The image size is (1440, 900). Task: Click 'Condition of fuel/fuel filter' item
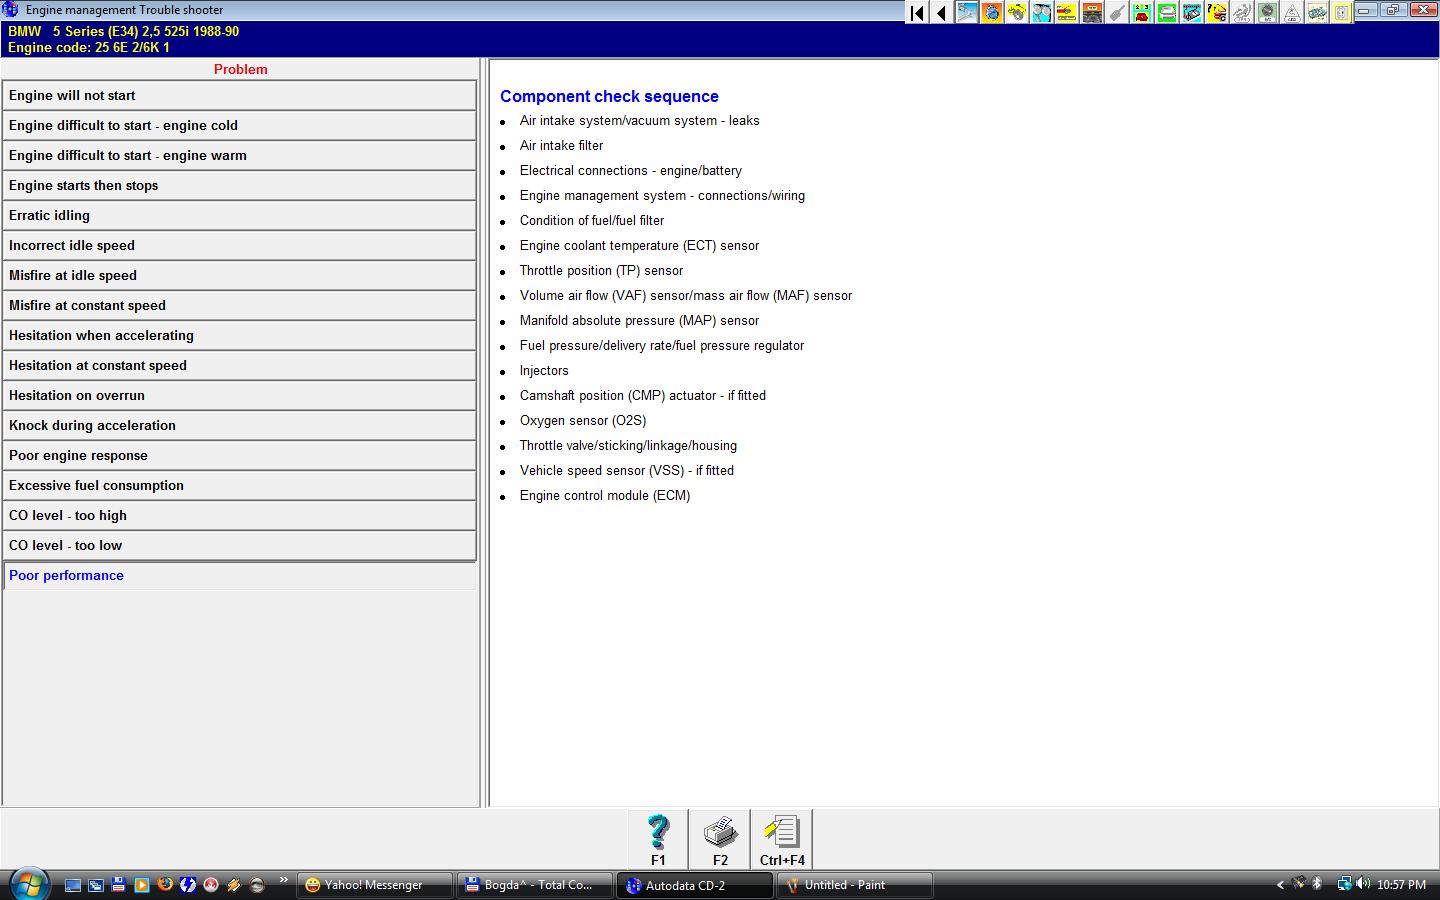(592, 220)
